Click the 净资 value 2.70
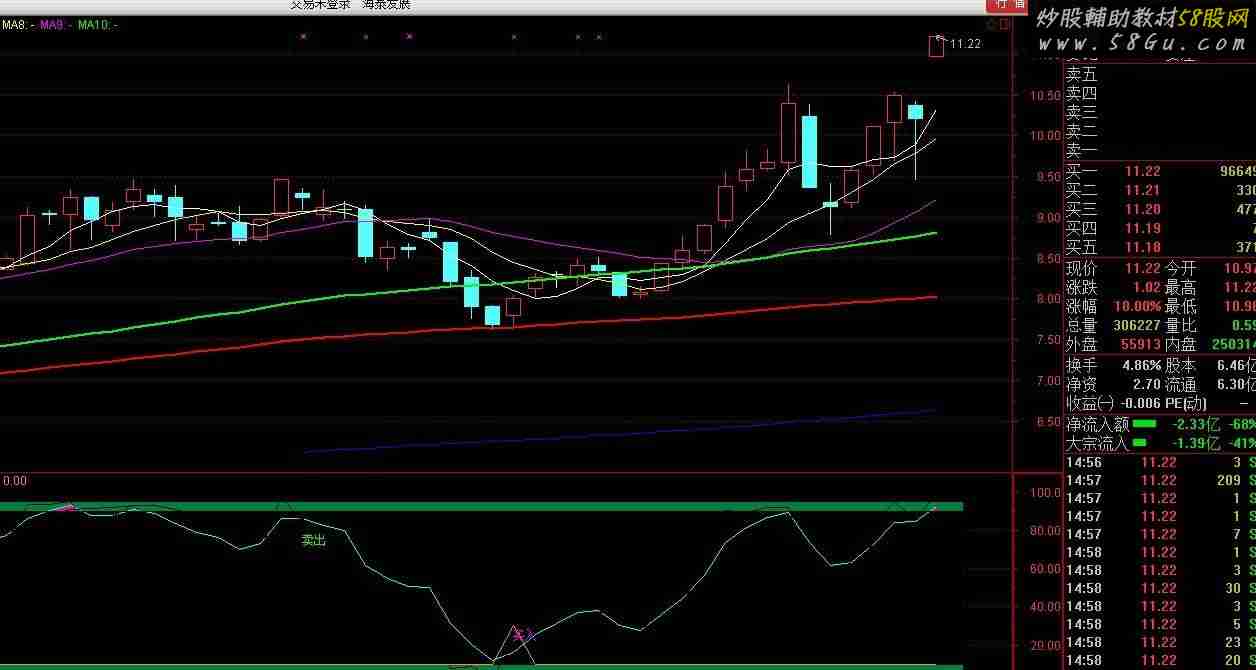 tap(1147, 384)
